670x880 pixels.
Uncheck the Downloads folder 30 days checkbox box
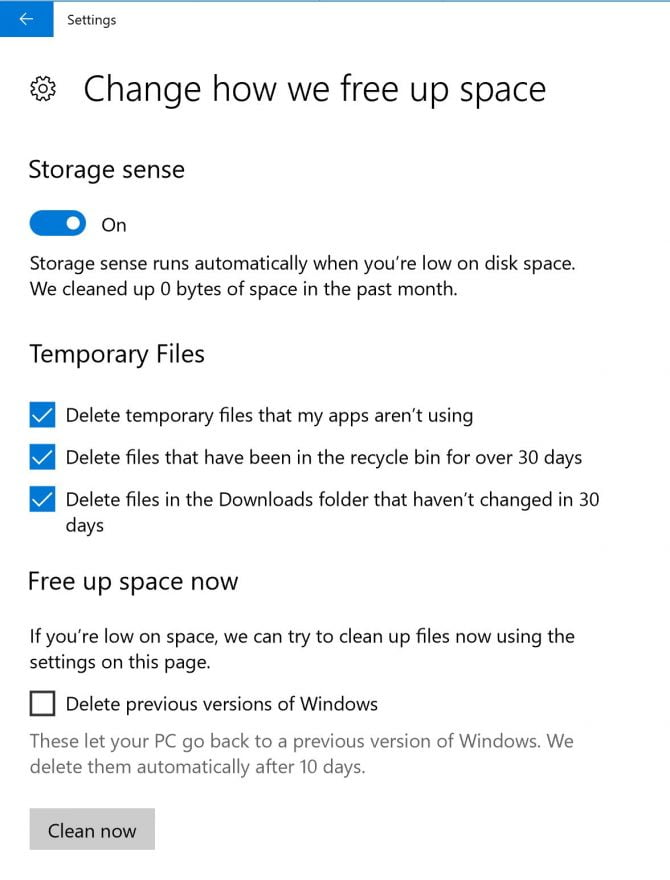[42, 499]
